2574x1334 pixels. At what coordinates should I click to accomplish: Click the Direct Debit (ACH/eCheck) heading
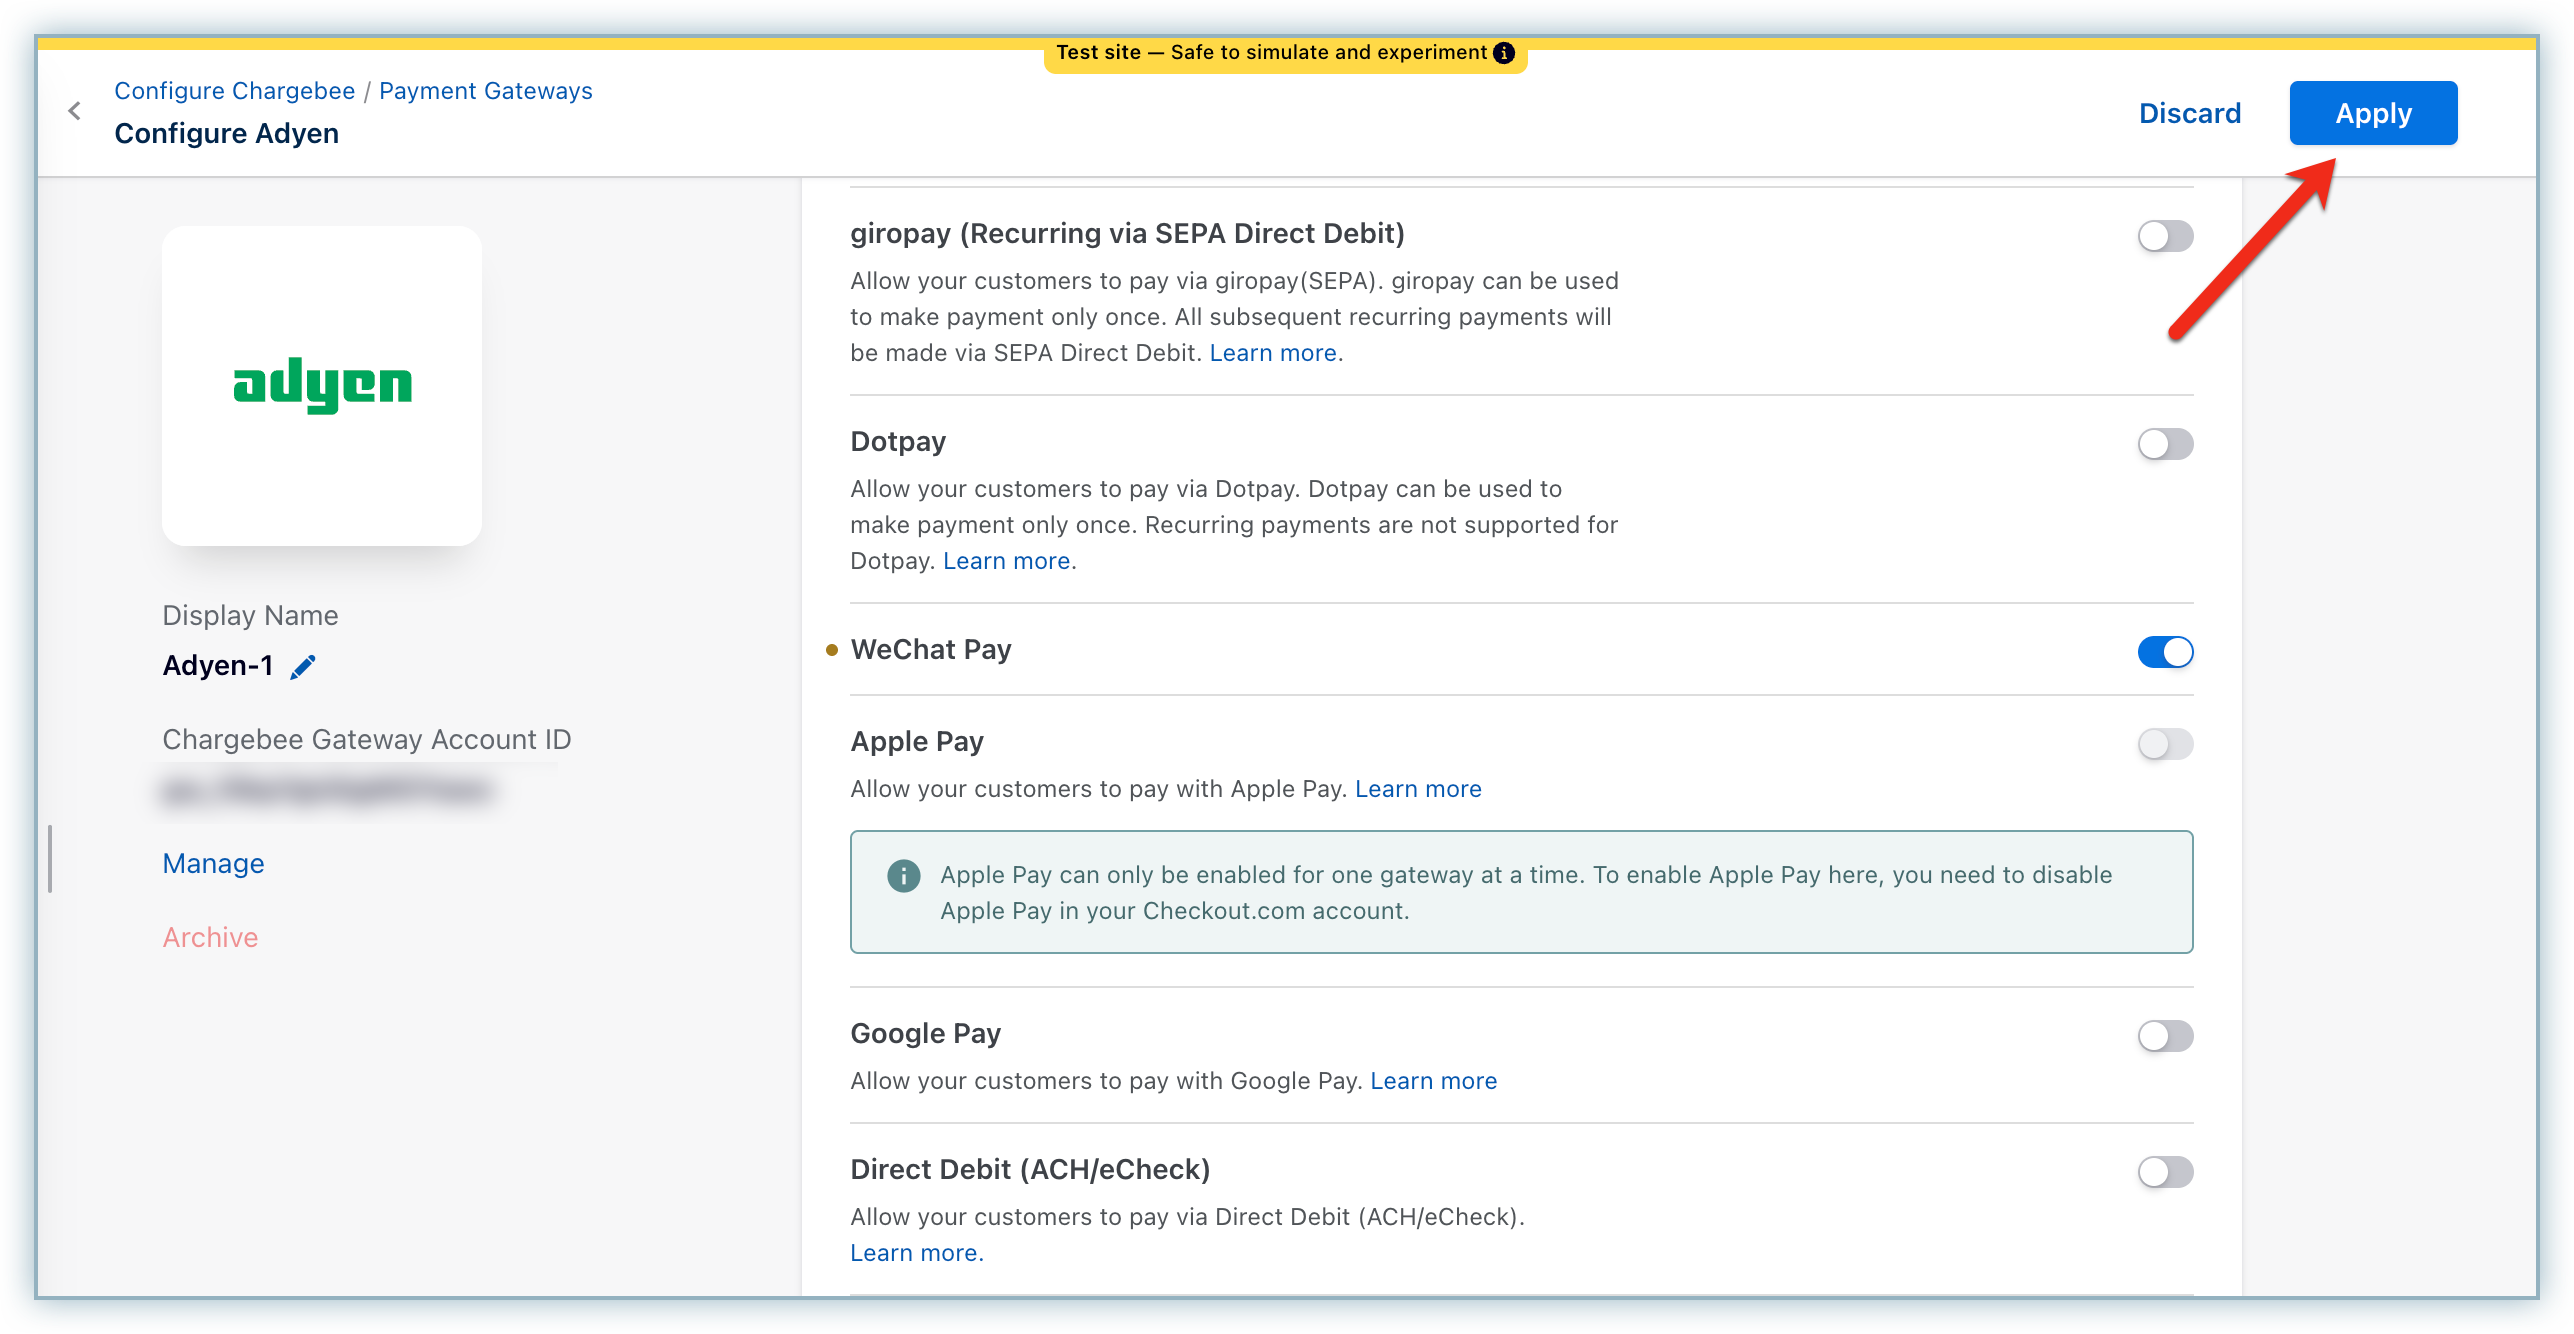1030,1170
